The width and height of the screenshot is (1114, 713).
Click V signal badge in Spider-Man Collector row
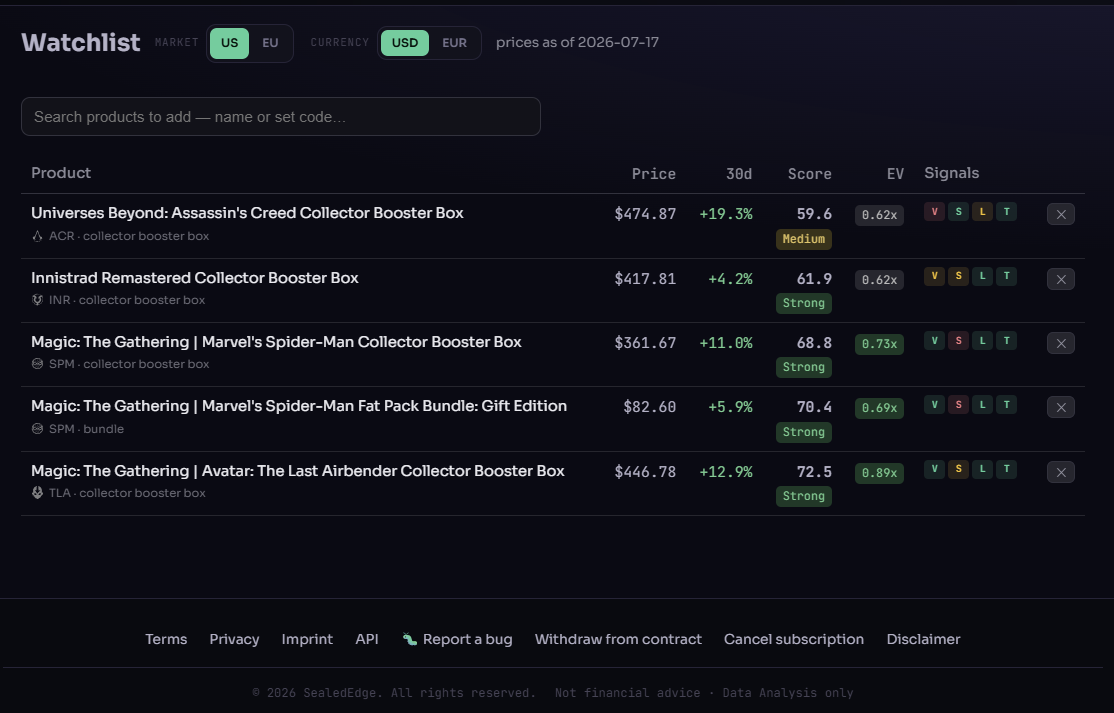(934, 341)
